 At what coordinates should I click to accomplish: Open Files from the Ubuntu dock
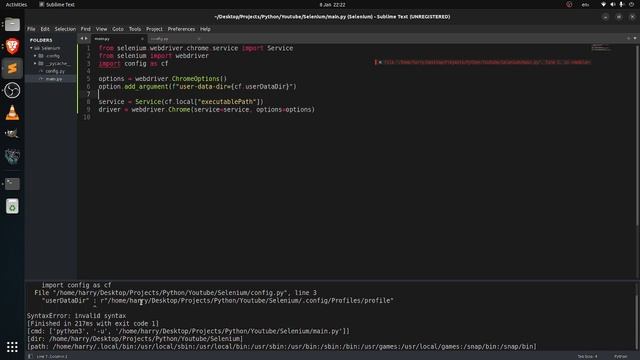(x=12, y=24)
